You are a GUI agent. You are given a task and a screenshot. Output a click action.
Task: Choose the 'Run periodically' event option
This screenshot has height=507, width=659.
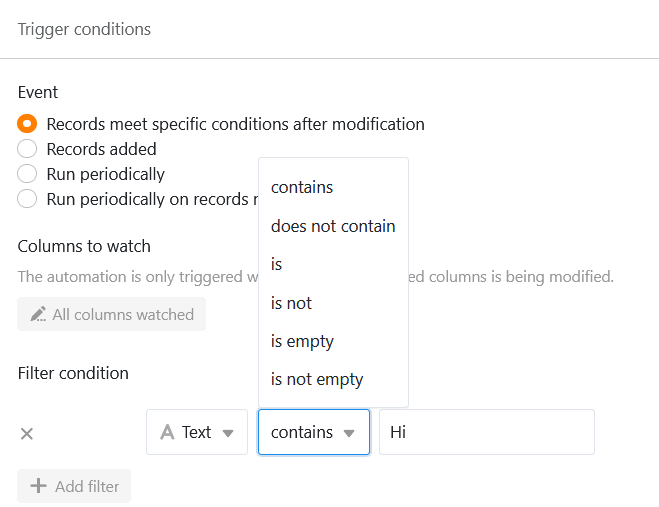pos(27,174)
